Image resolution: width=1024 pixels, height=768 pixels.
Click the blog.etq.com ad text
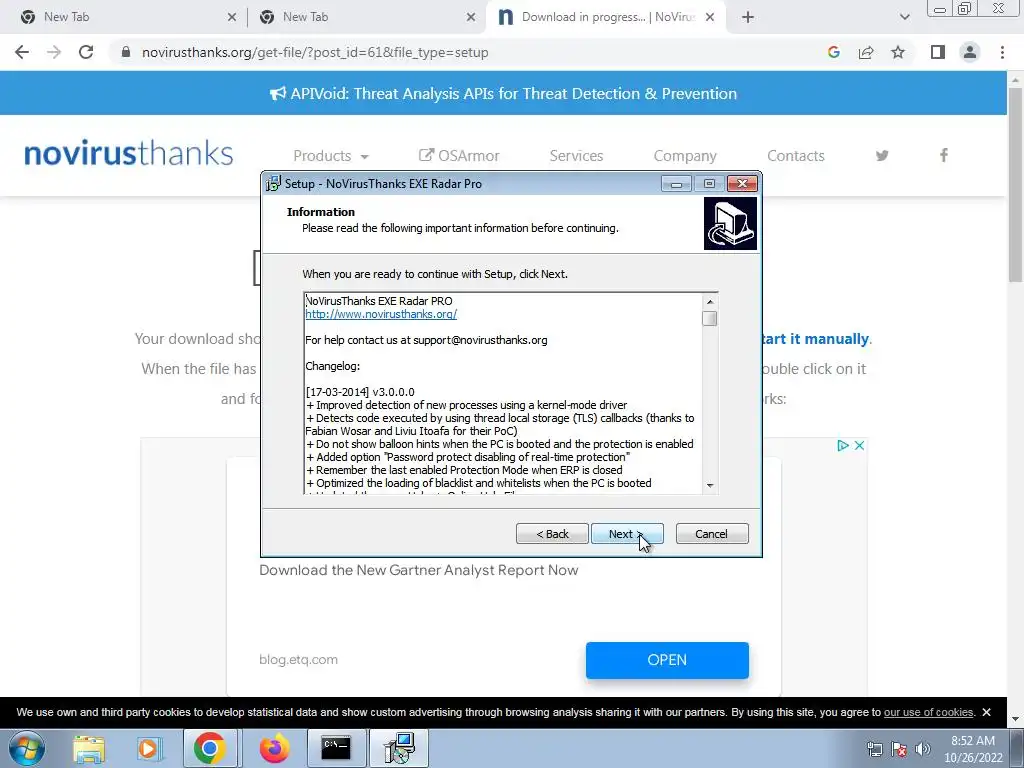click(x=298, y=660)
